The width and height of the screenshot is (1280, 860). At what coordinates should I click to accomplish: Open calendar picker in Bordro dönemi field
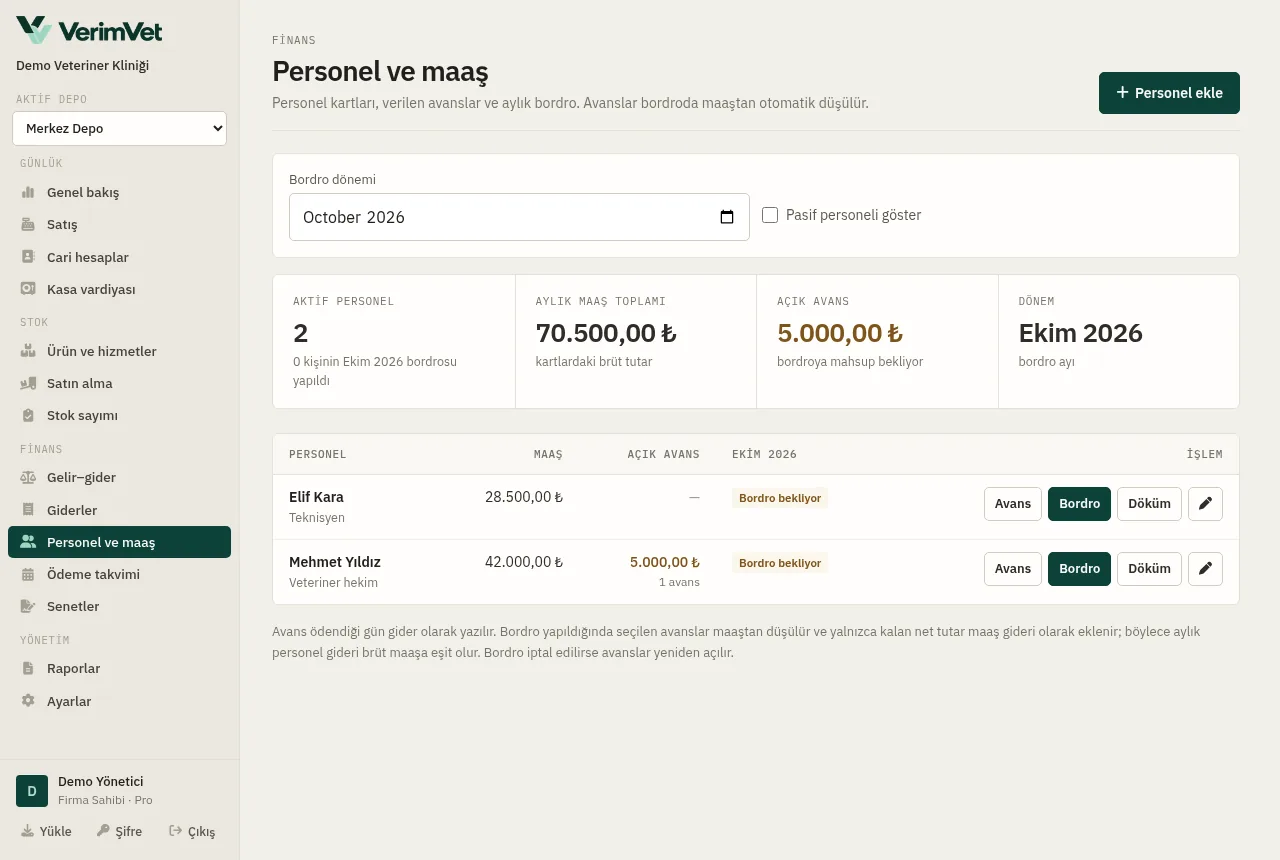[x=727, y=217]
